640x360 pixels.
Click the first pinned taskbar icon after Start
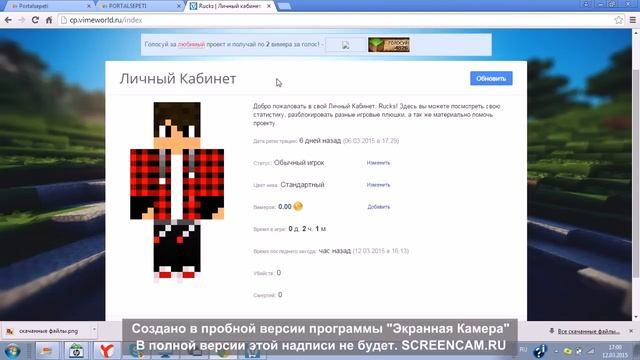[47, 351]
